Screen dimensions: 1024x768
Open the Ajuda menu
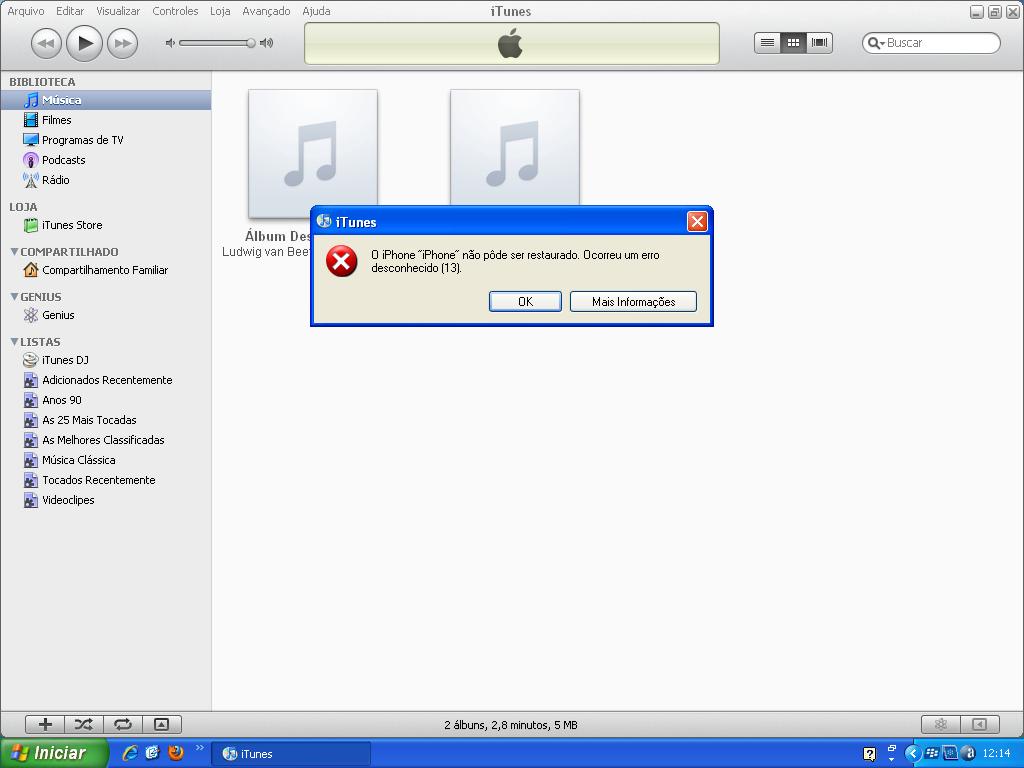(x=316, y=11)
